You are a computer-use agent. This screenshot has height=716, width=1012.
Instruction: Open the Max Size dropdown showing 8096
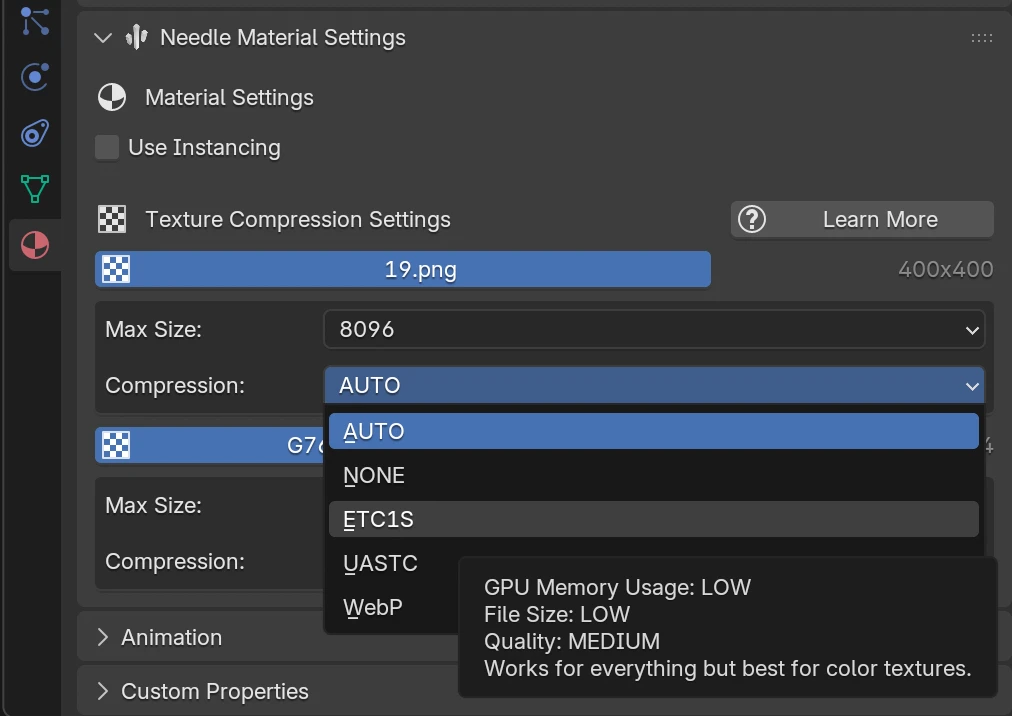[654, 329]
